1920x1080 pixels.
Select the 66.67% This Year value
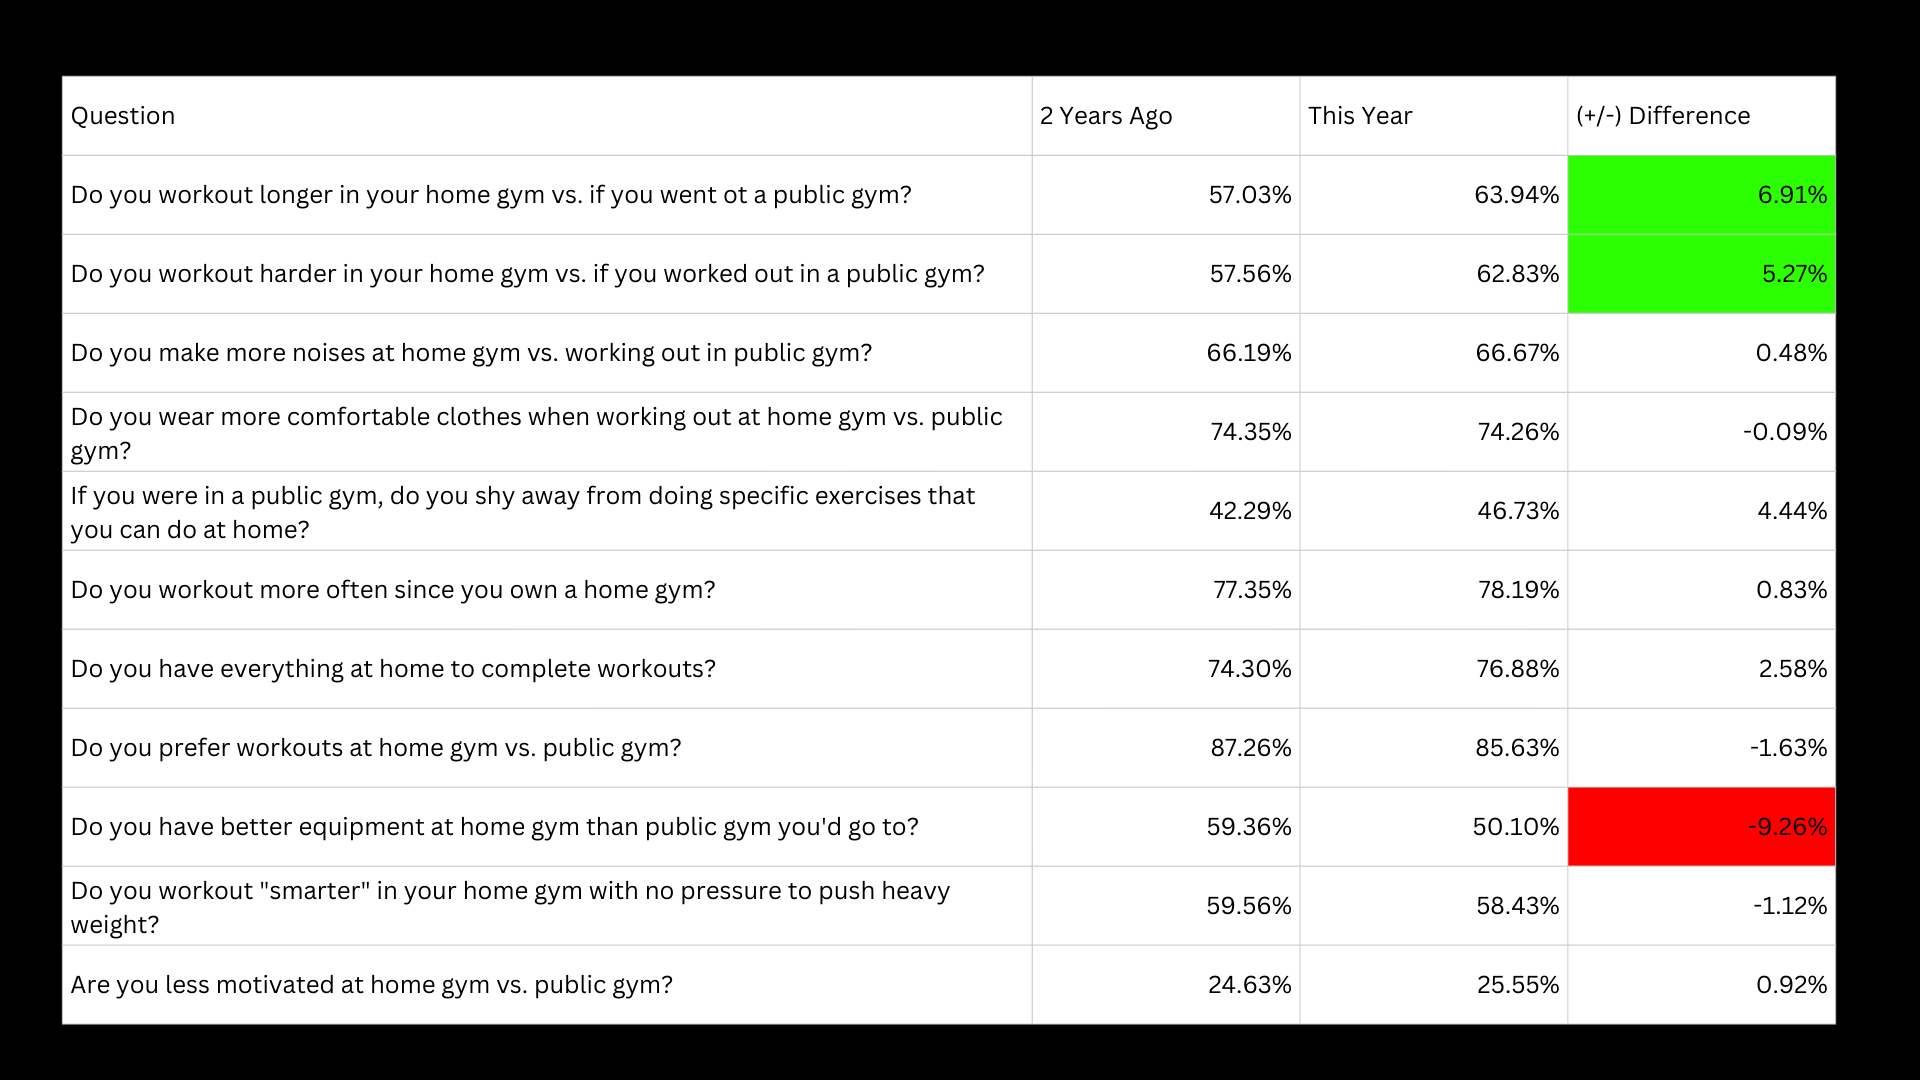pyautogui.click(x=1517, y=353)
